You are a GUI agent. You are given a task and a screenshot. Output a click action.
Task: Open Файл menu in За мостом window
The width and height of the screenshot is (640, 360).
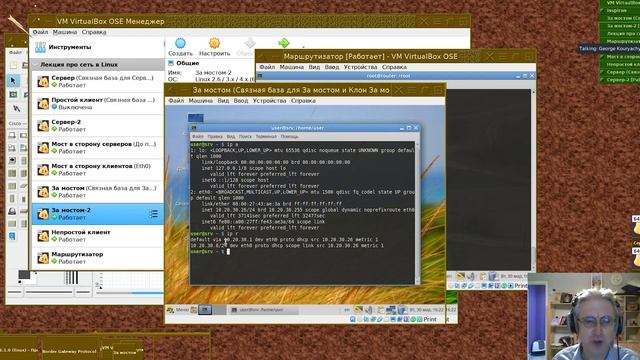[176, 100]
